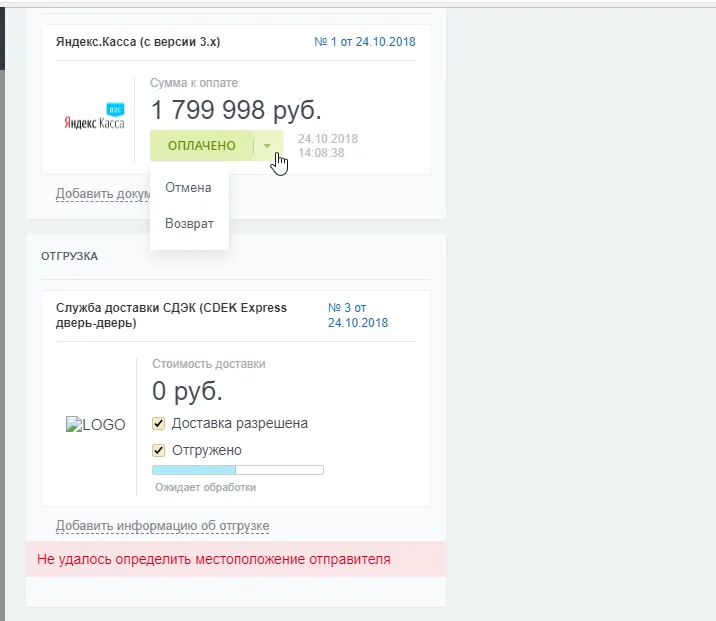The width and height of the screenshot is (716, 621).
Task: Click the Ожидает обработки status text
Action: [x=205, y=487]
